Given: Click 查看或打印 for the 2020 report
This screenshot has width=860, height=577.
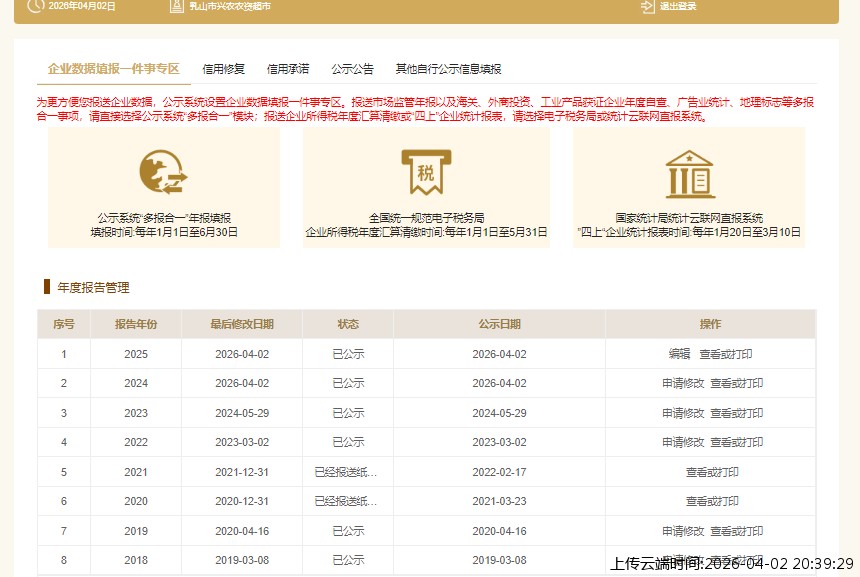Looking at the screenshot, I should coord(712,501).
